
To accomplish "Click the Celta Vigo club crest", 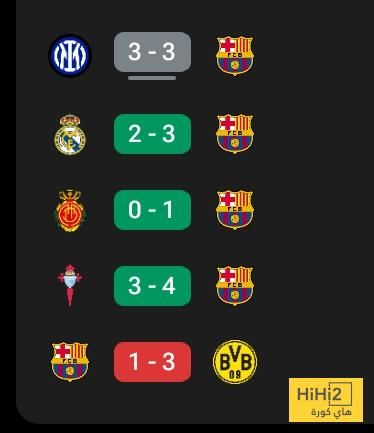I will point(70,285).
